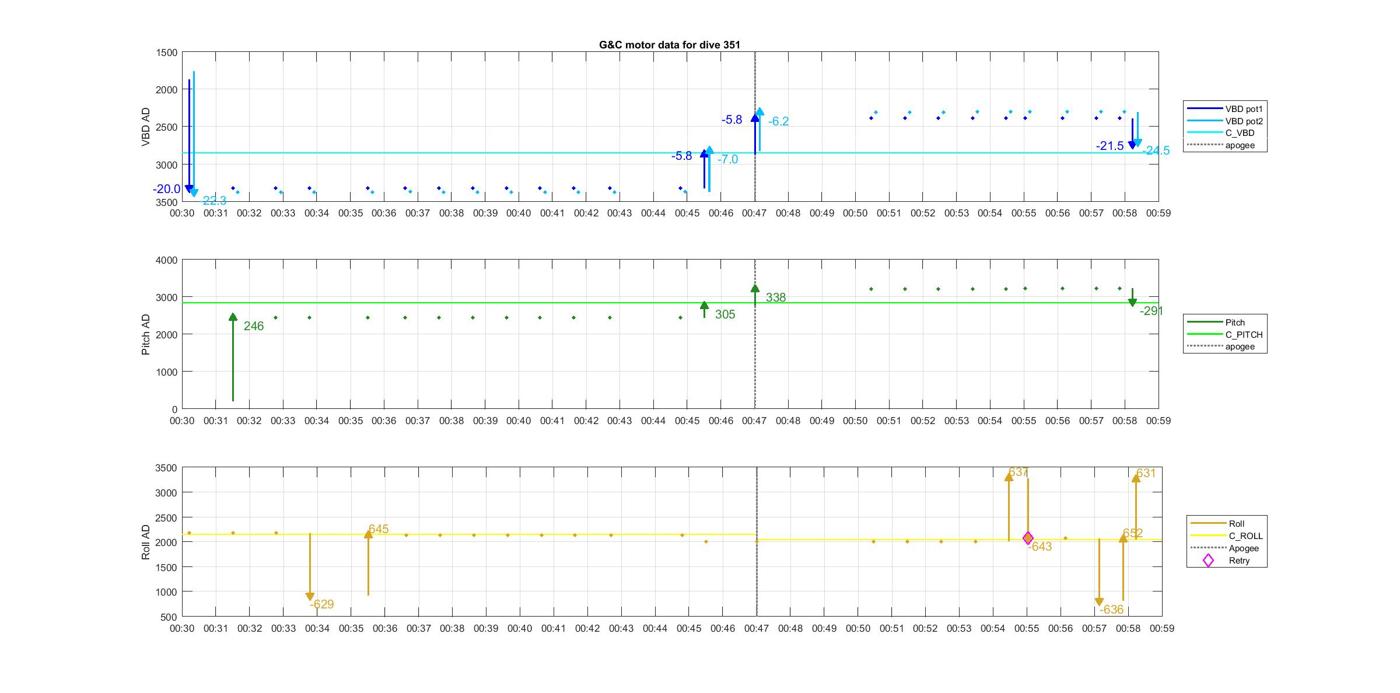Click the '645' roll move label
The width and height of the screenshot is (1400, 693).
(378, 529)
